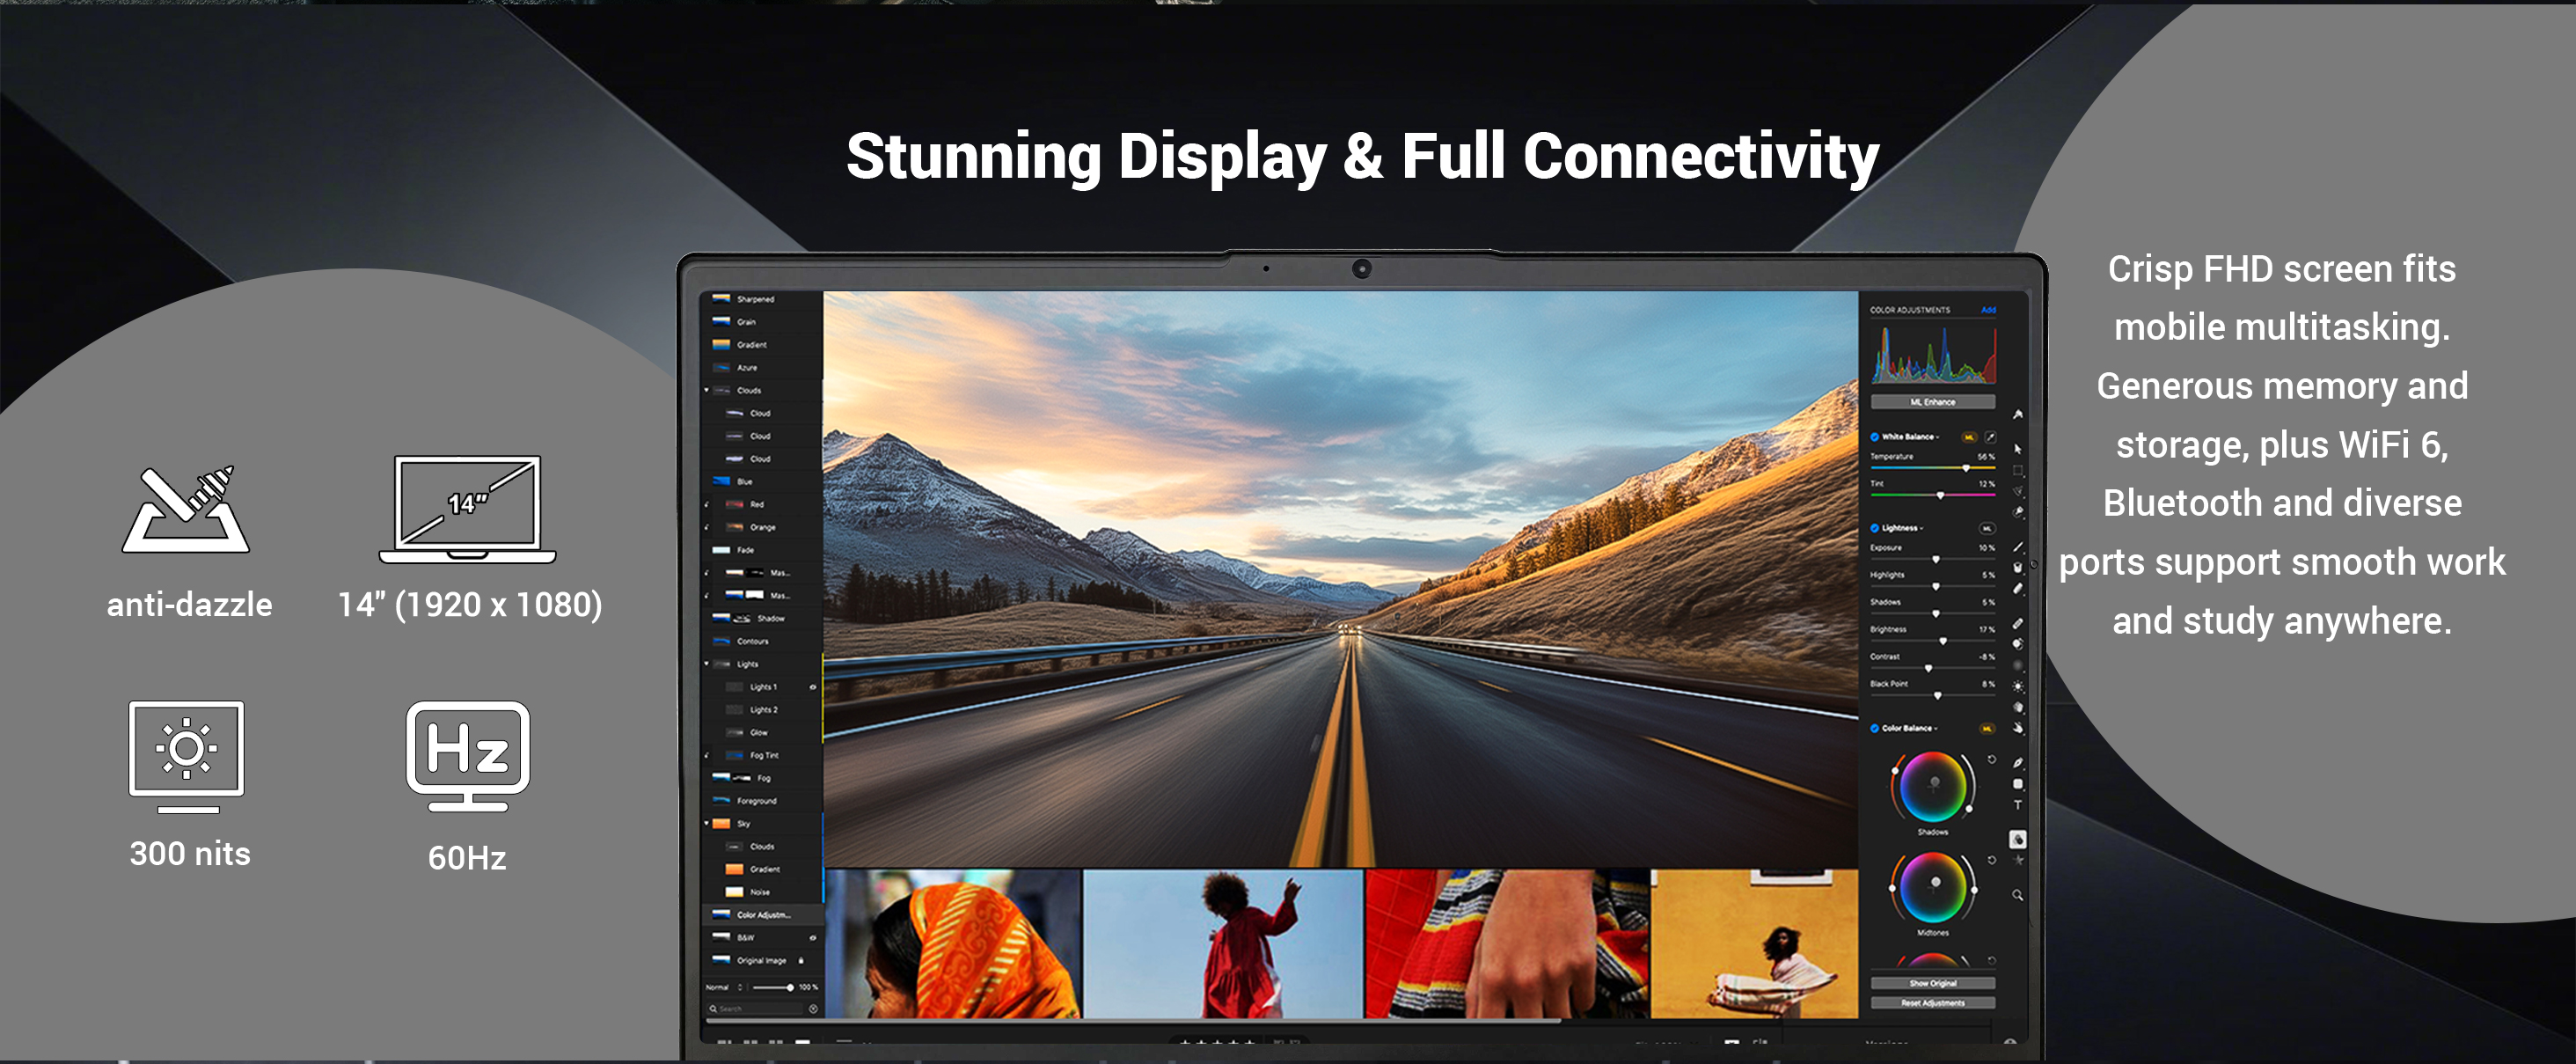This screenshot has width=2576, height=1064.
Task: Select the Zoom magnifier tool
Action: click(x=2018, y=895)
